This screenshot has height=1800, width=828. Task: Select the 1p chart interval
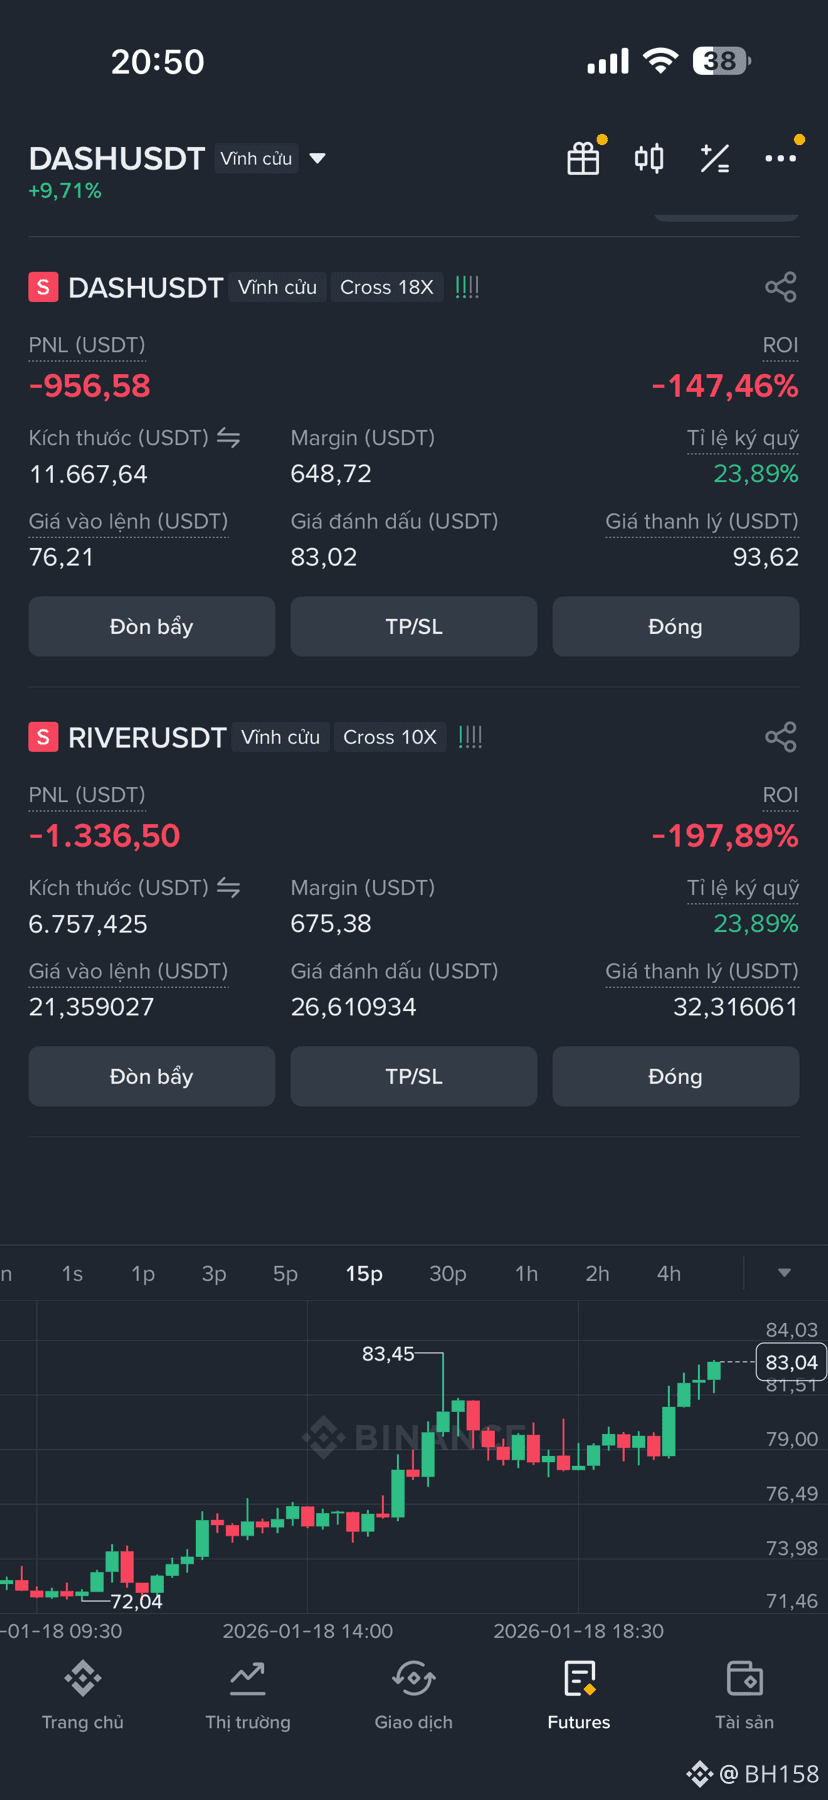tap(143, 1273)
